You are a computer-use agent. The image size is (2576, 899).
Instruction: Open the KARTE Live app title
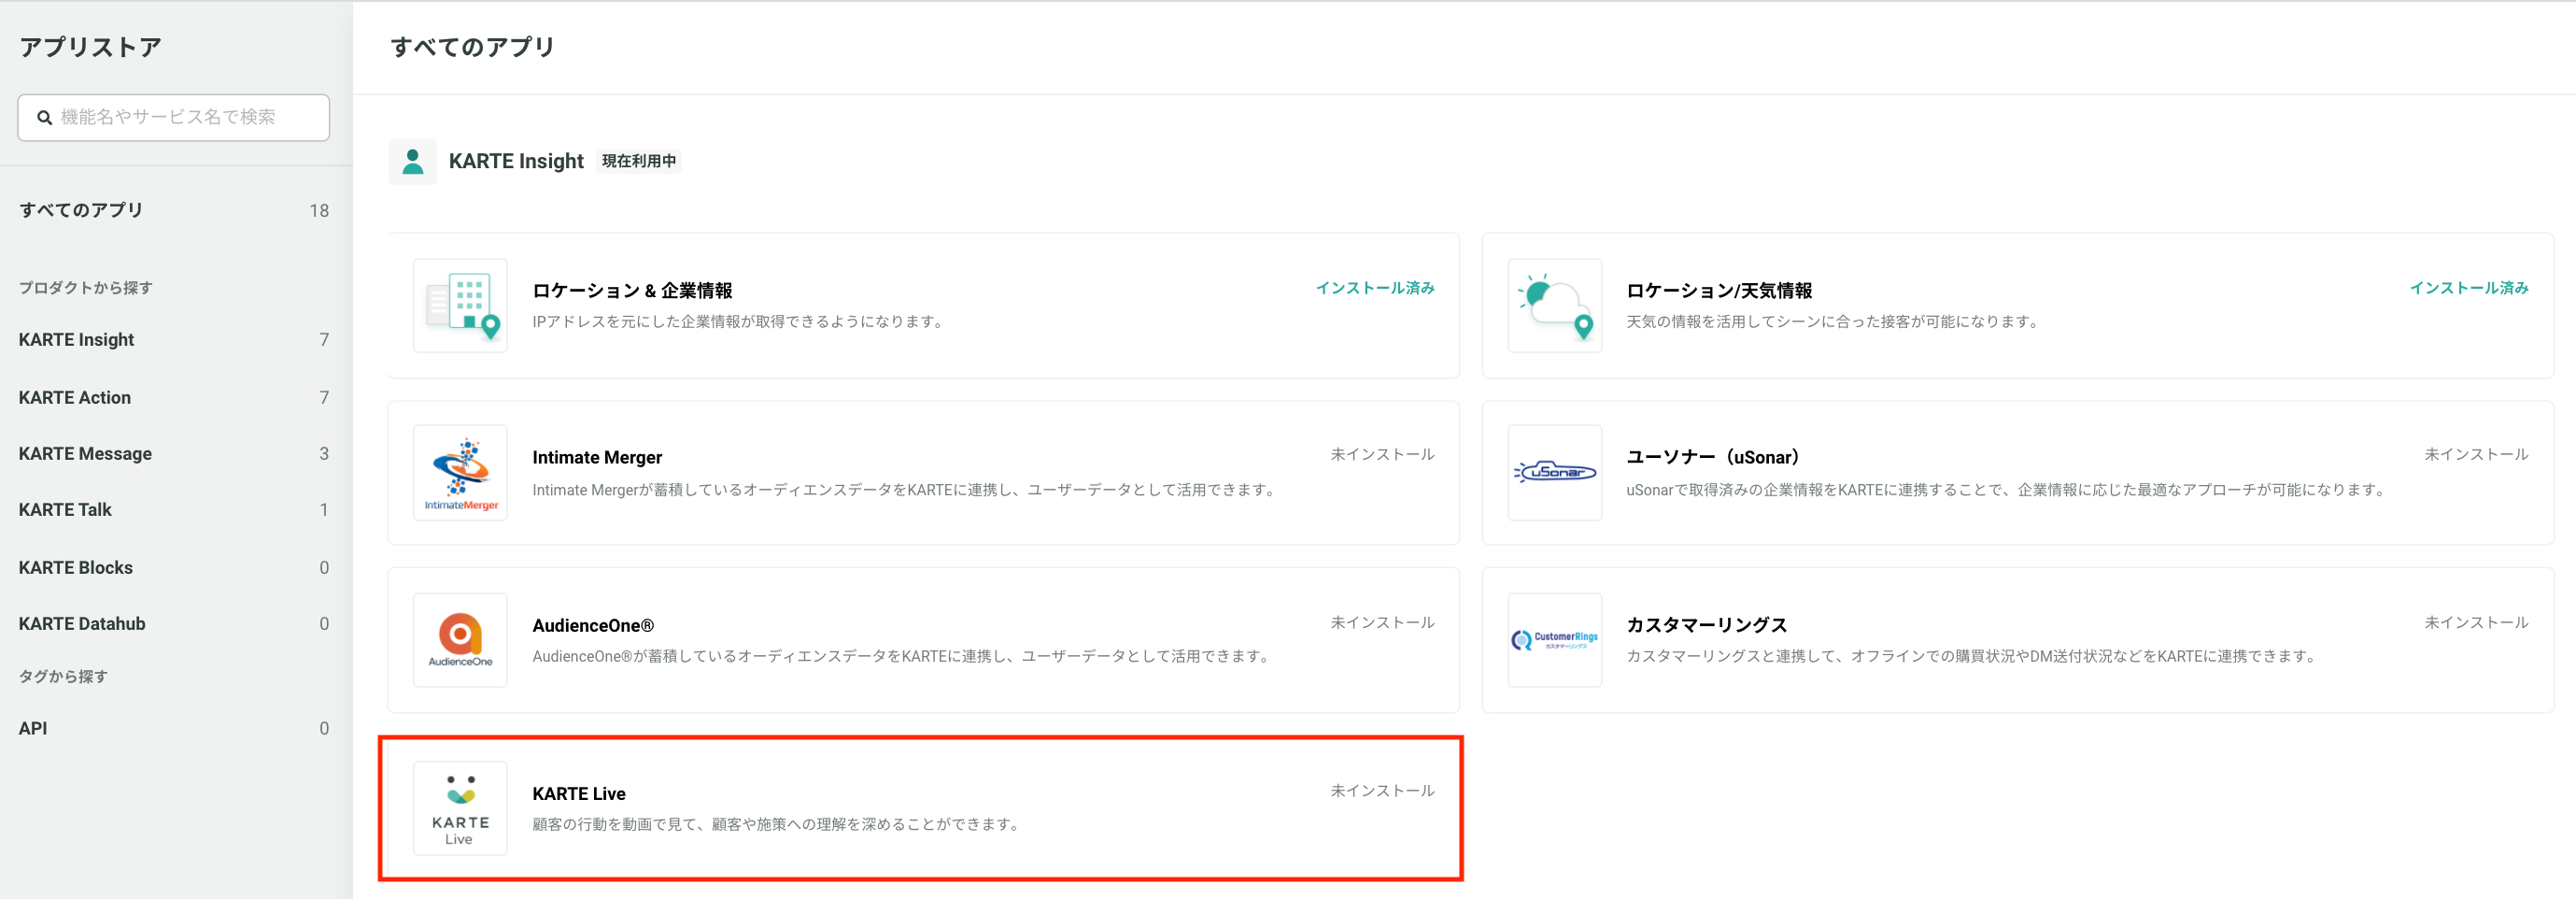tap(579, 794)
